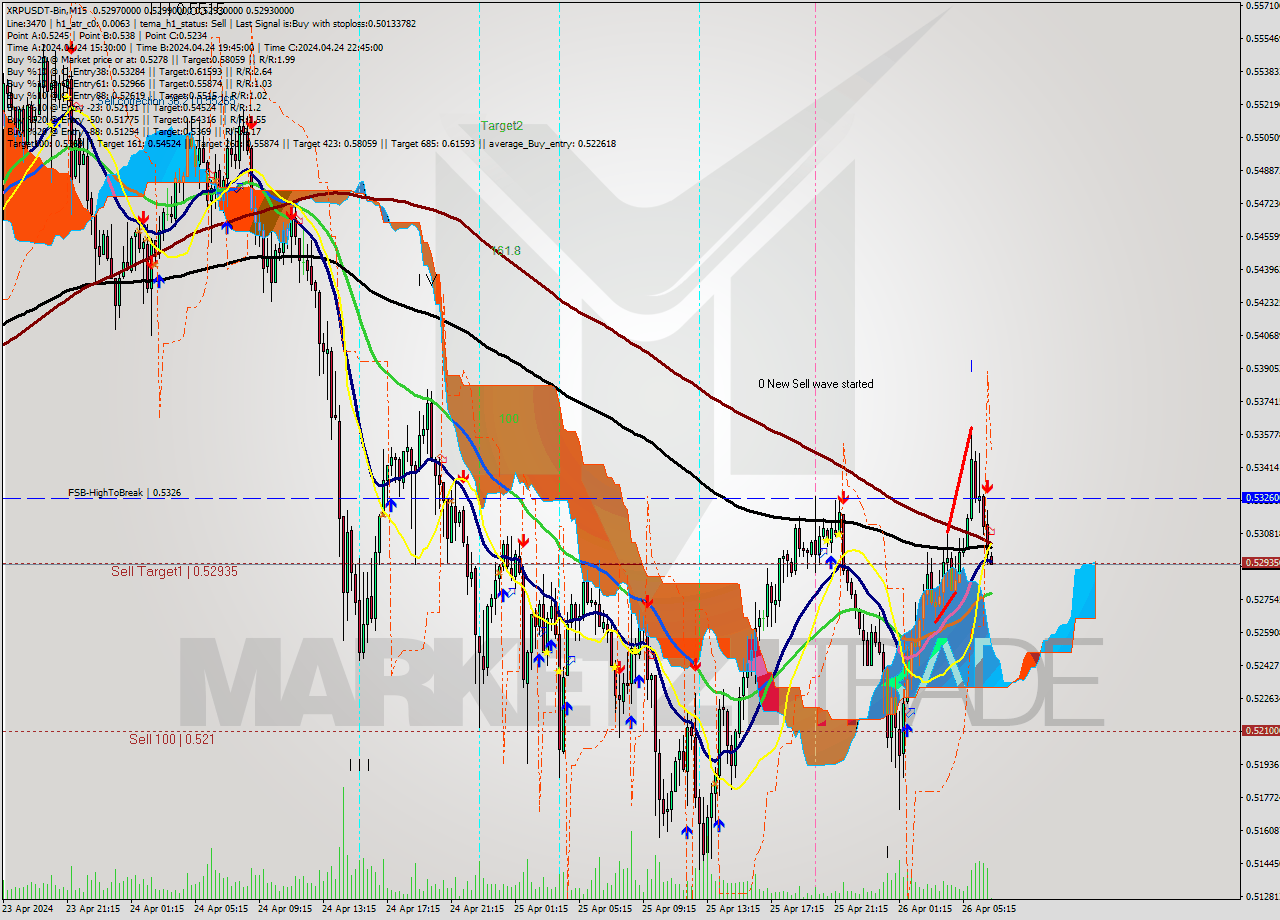Click the 0.53905 price axis label
This screenshot has height=920, width=1280.
coord(1262,368)
